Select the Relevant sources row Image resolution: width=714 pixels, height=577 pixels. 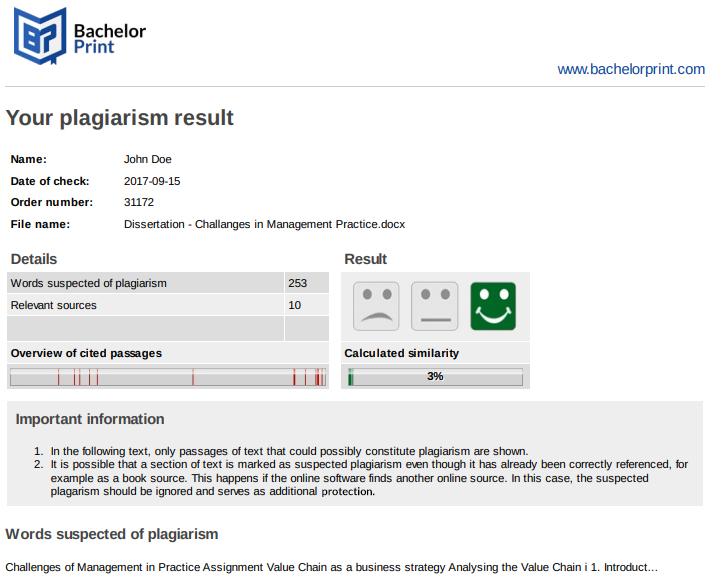point(168,305)
